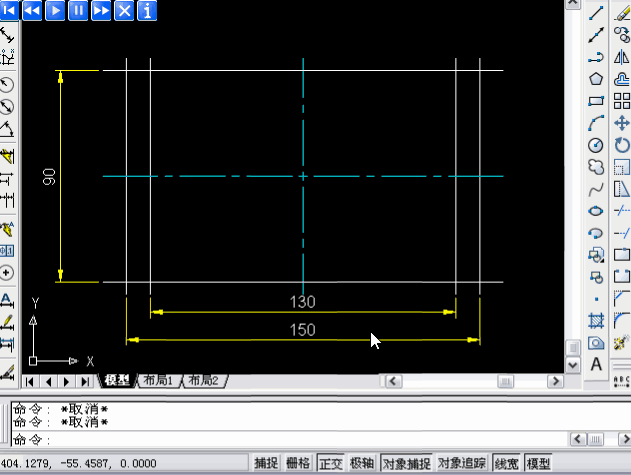Switch to the 布局2 layout tab

(x=203, y=381)
